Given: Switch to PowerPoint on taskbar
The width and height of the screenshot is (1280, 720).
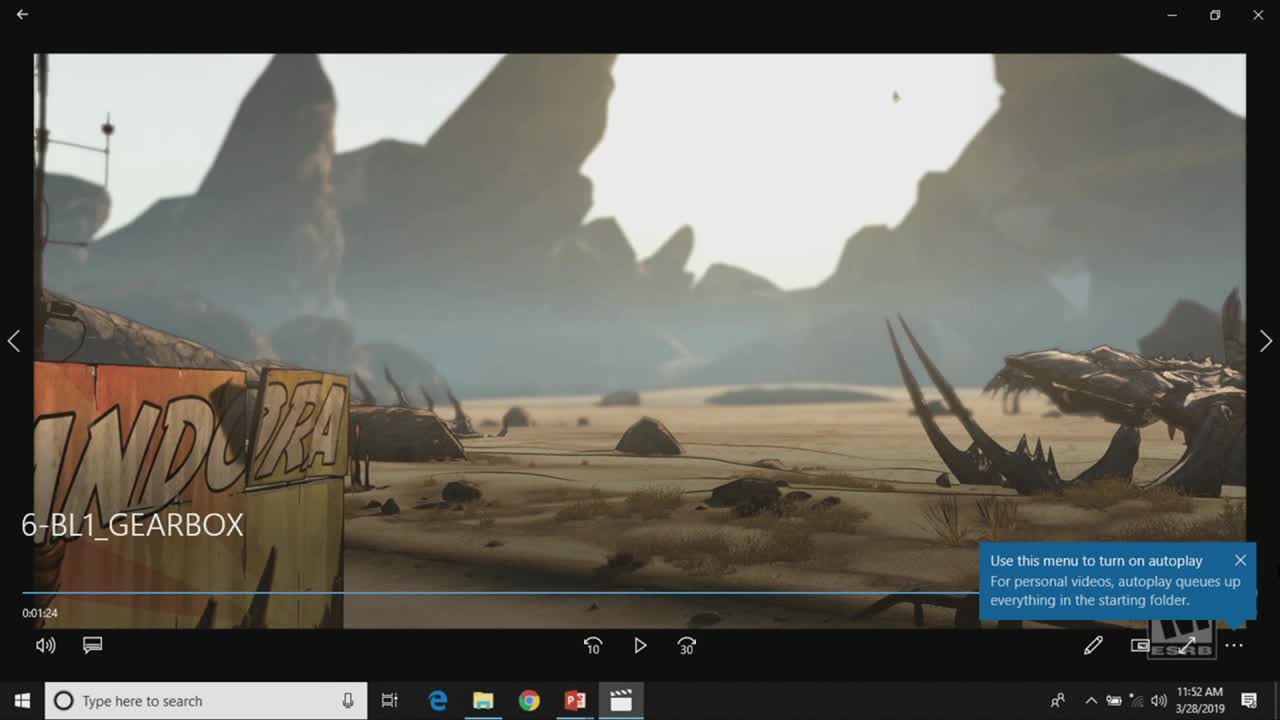Looking at the screenshot, I should pyautogui.click(x=575, y=701).
